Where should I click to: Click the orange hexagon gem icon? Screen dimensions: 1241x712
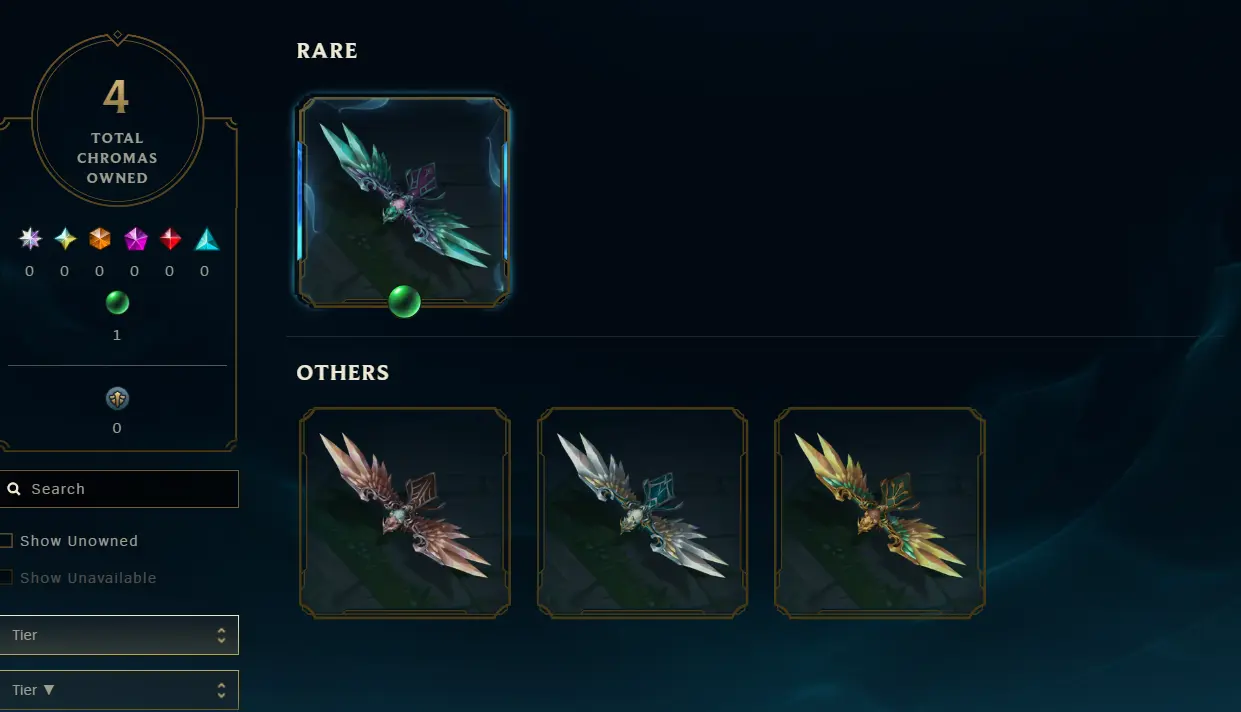coord(100,239)
